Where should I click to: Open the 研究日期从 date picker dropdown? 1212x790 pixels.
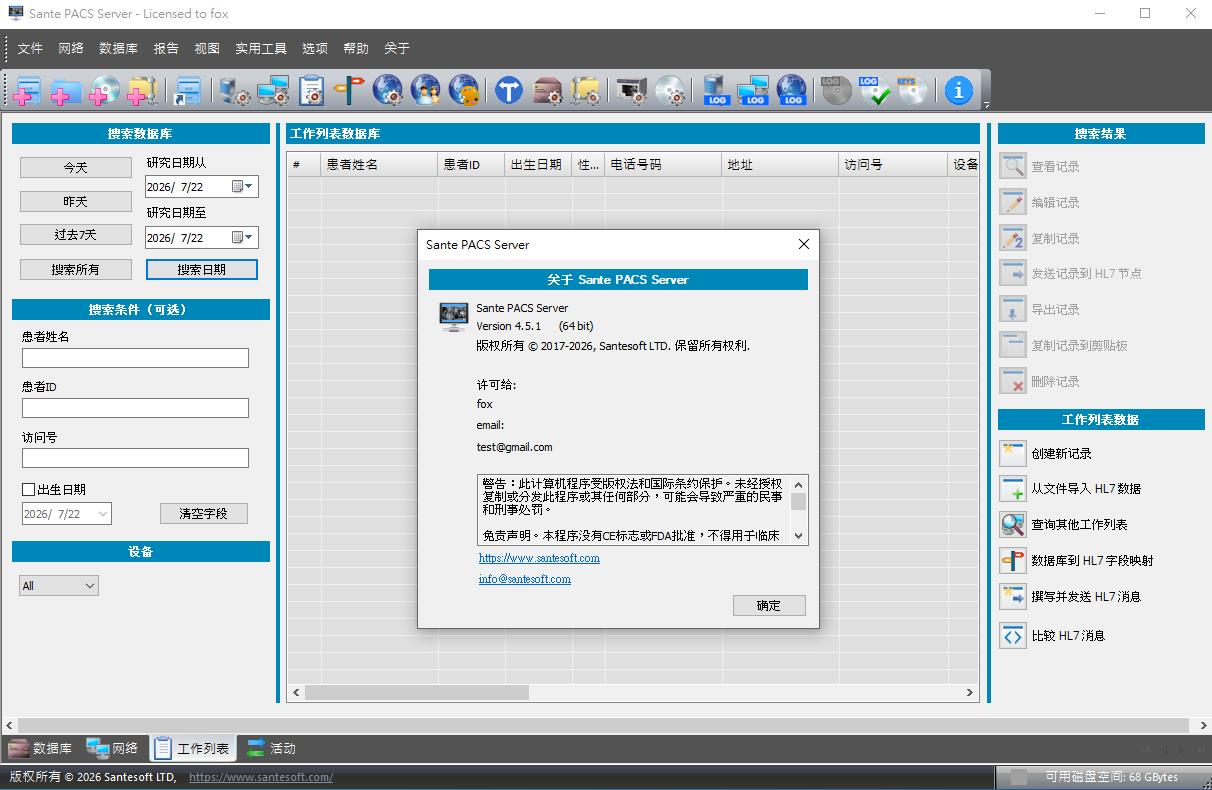[x=244, y=186]
